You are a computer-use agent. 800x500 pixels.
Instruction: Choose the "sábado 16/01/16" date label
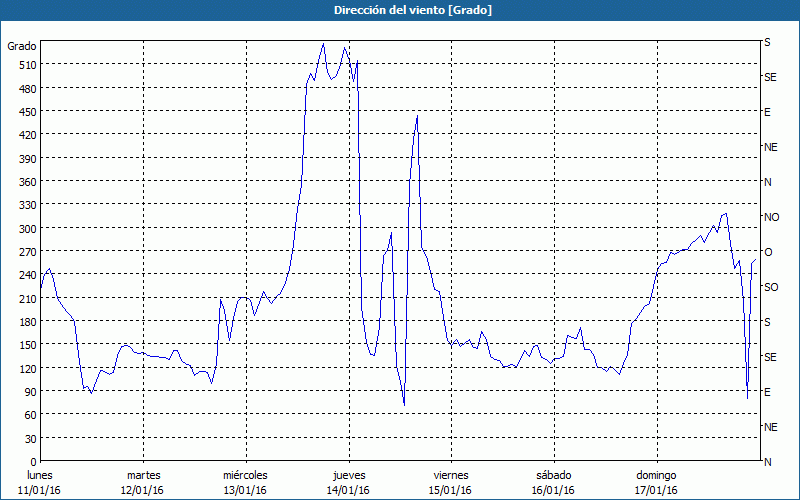click(x=553, y=482)
